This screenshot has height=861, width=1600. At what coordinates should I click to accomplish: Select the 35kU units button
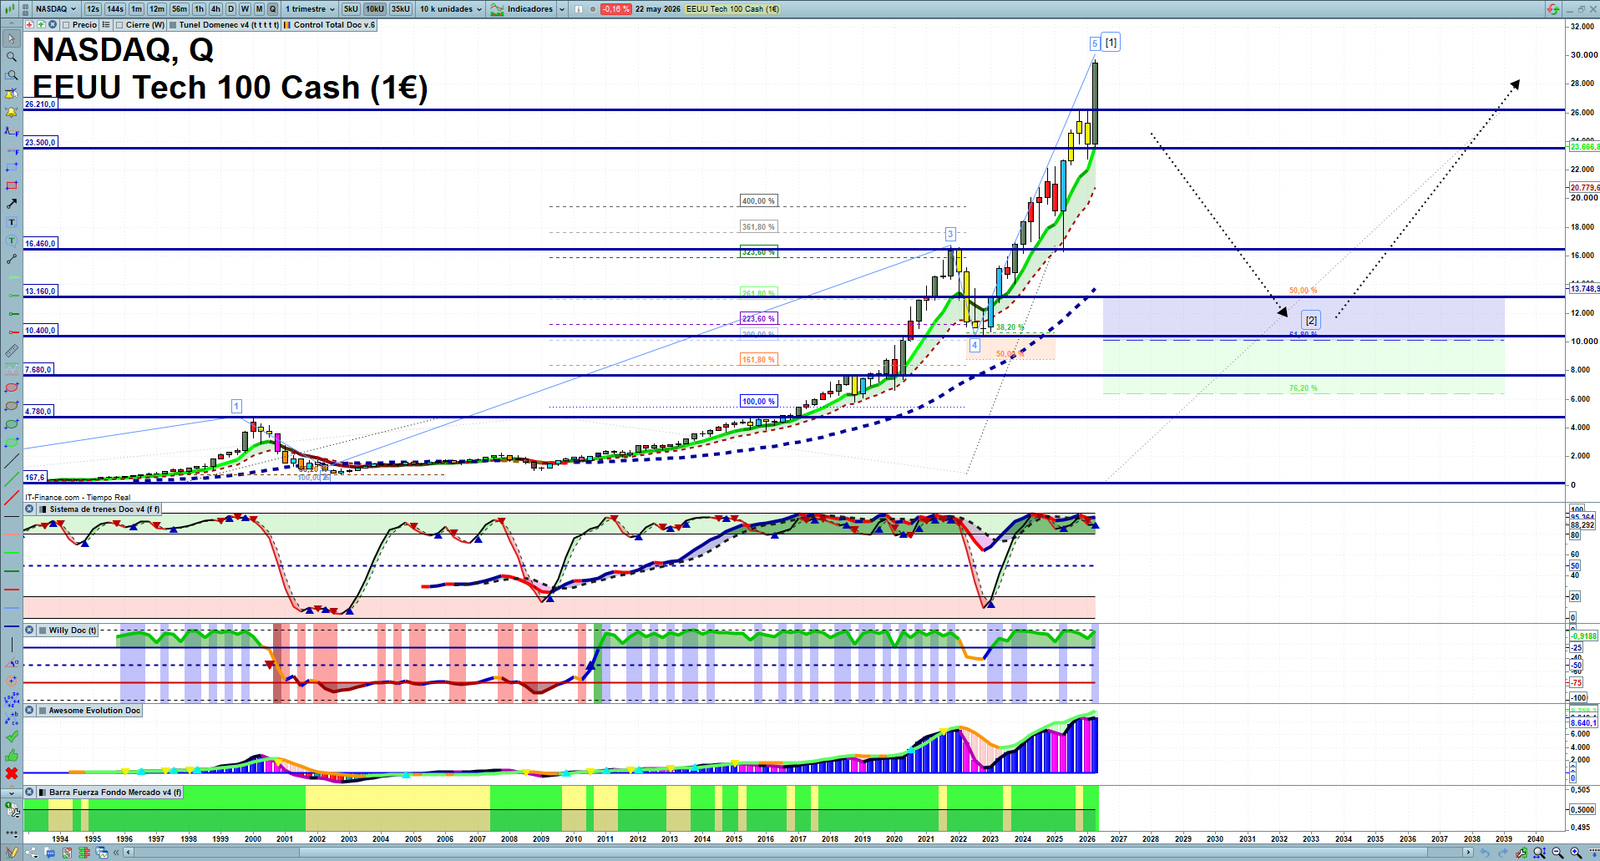(x=400, y=9)
